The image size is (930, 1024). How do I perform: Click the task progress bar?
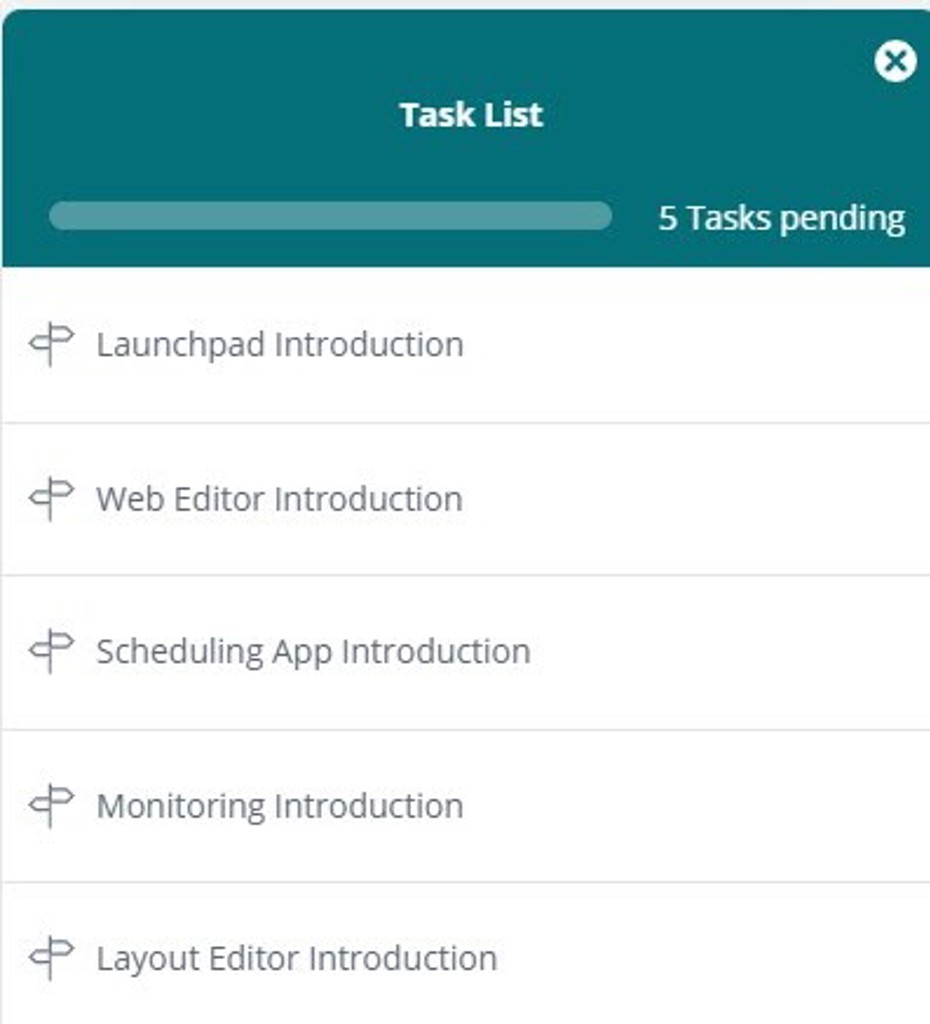330,216
